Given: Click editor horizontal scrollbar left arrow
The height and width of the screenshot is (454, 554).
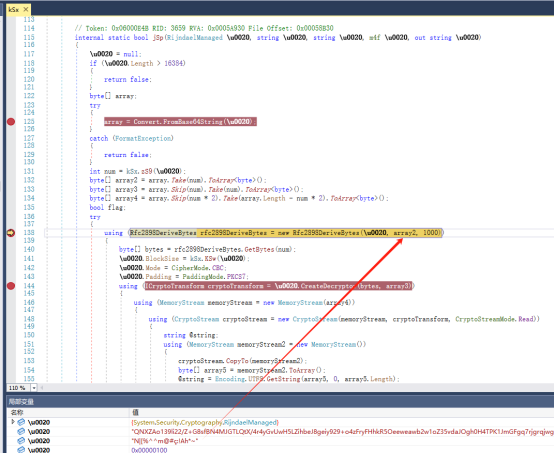Looking at the screenshot, I should (x=42, y=388).
